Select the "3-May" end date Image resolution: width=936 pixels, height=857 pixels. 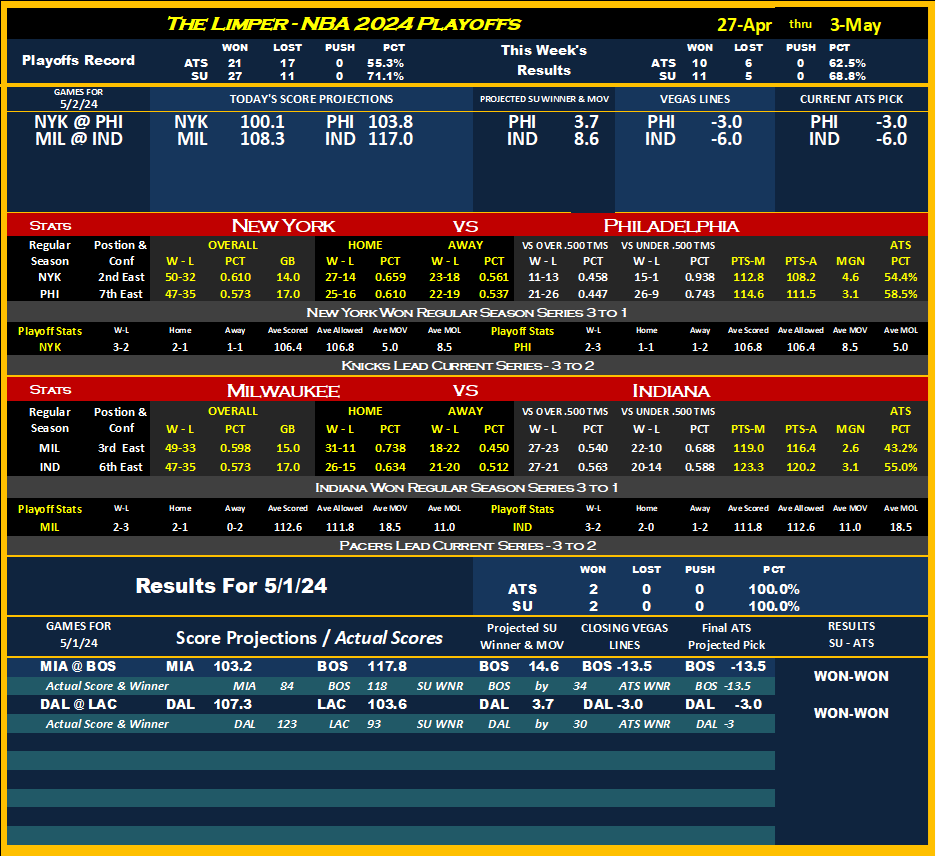pyautogui.click(x=855, y=25)
